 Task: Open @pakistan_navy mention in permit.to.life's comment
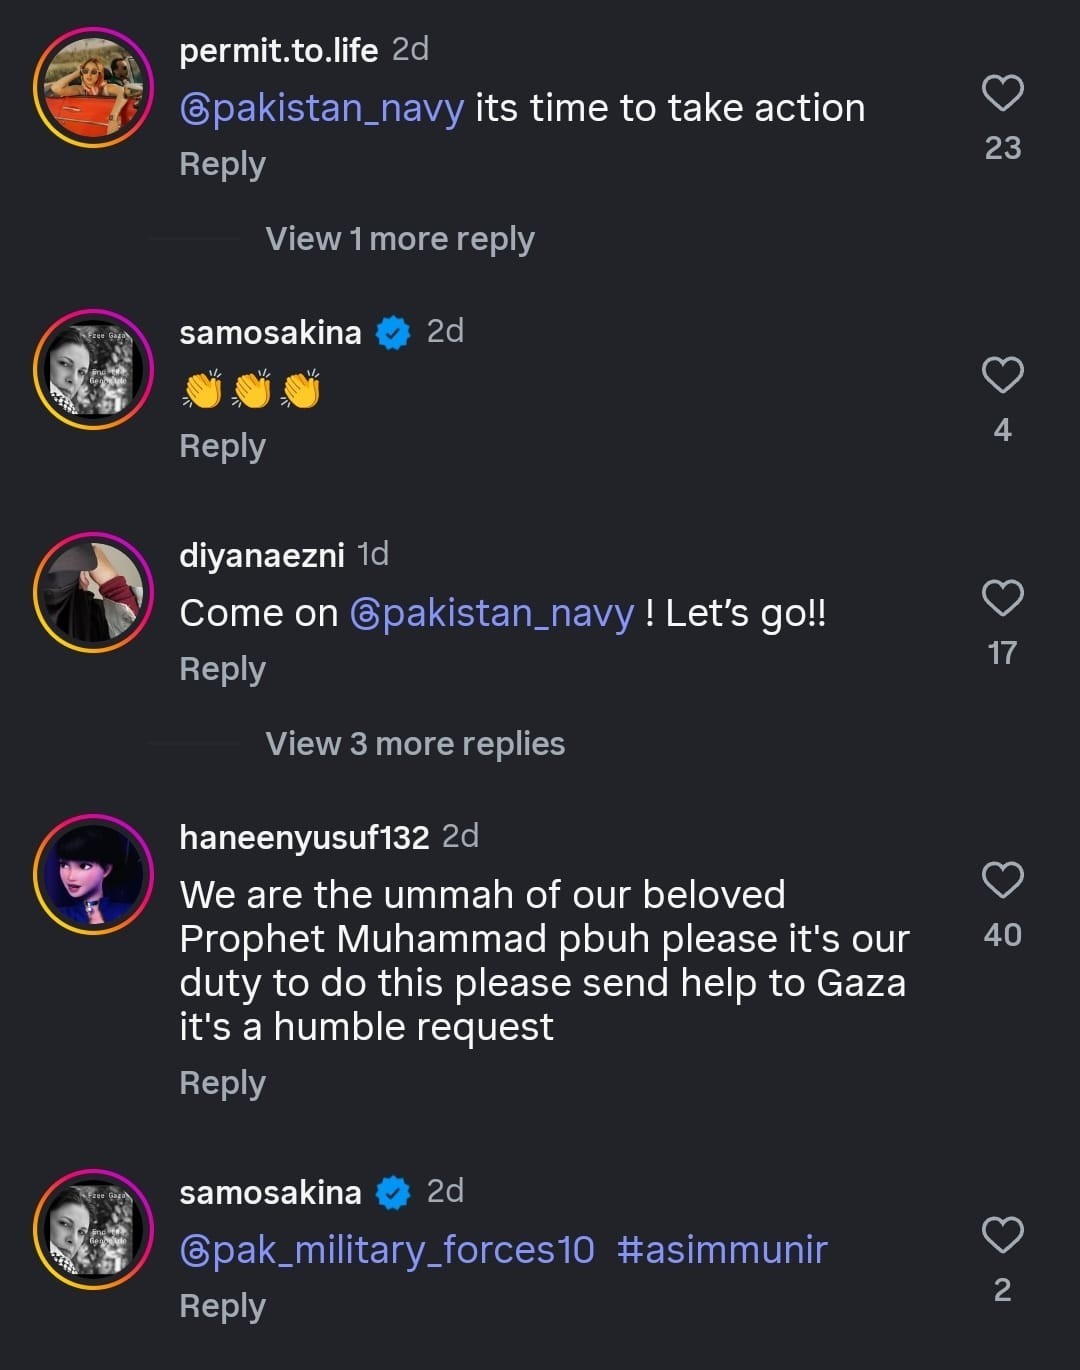[x=321, y=108]
